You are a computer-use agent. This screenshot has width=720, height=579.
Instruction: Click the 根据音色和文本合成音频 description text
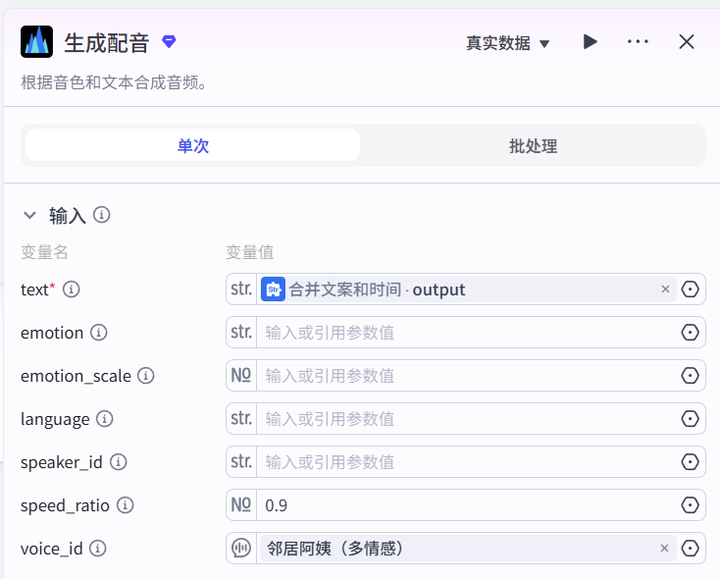(x=114, y=83)
